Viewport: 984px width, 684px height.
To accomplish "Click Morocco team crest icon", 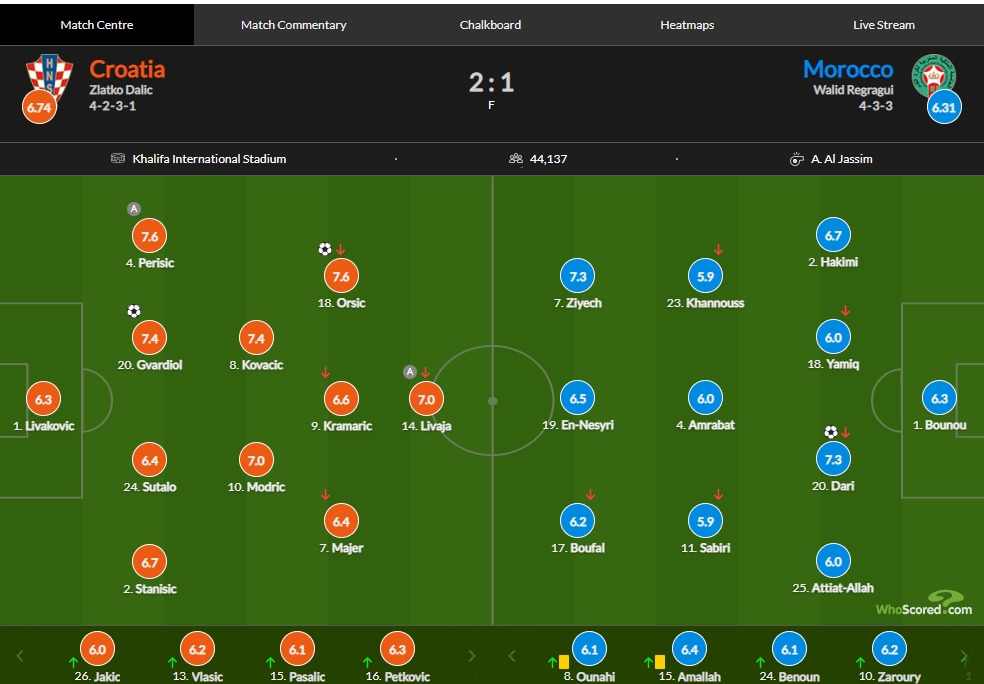I will [934, 76].
